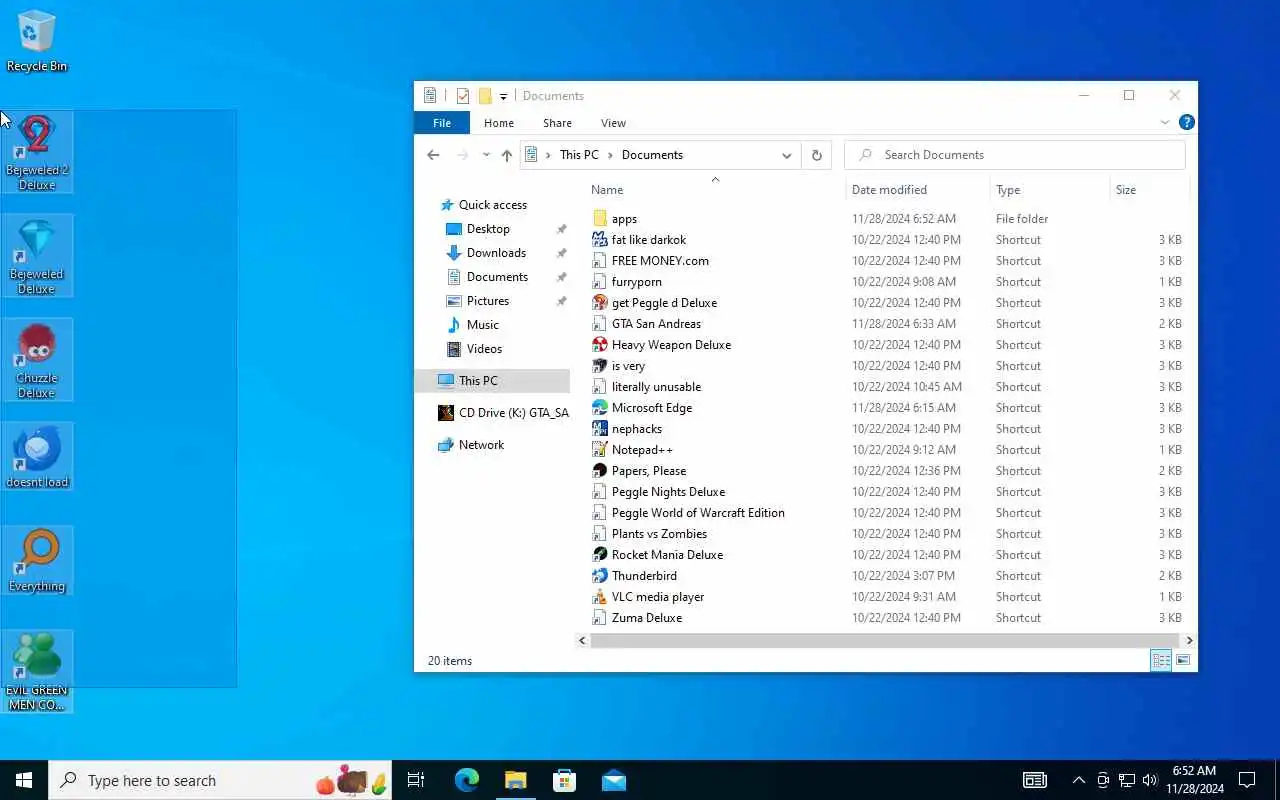Open the File menu tab
Screen dimensions: 1280x800
(x=442, y=123)
